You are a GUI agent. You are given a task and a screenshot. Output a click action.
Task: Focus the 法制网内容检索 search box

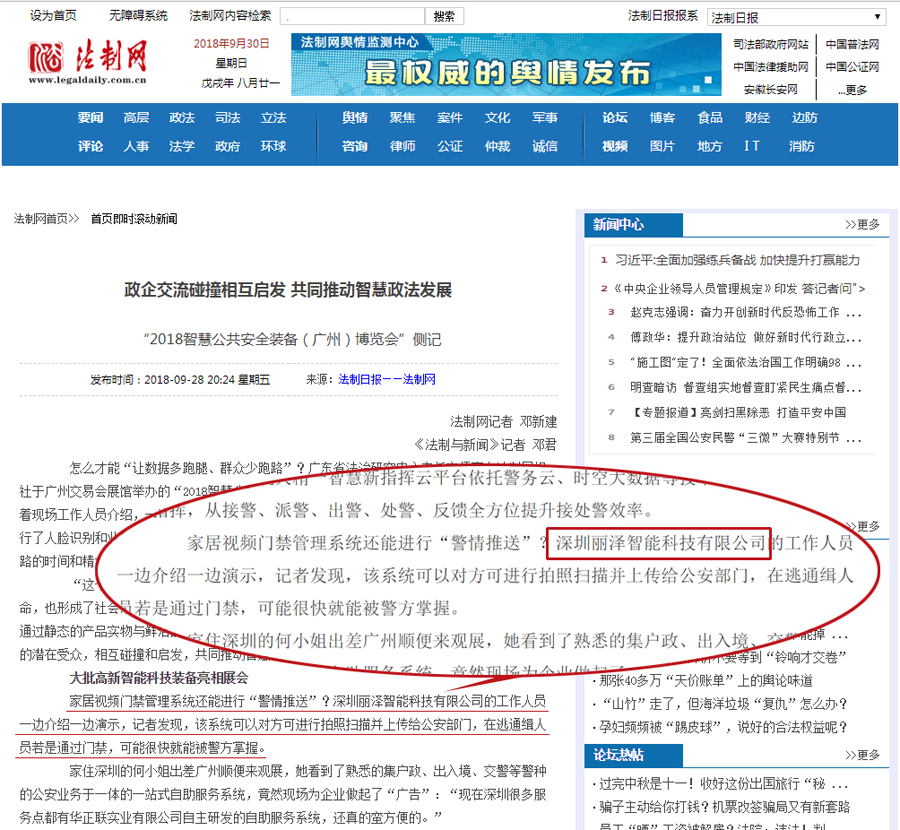click(x=352, y=16)
